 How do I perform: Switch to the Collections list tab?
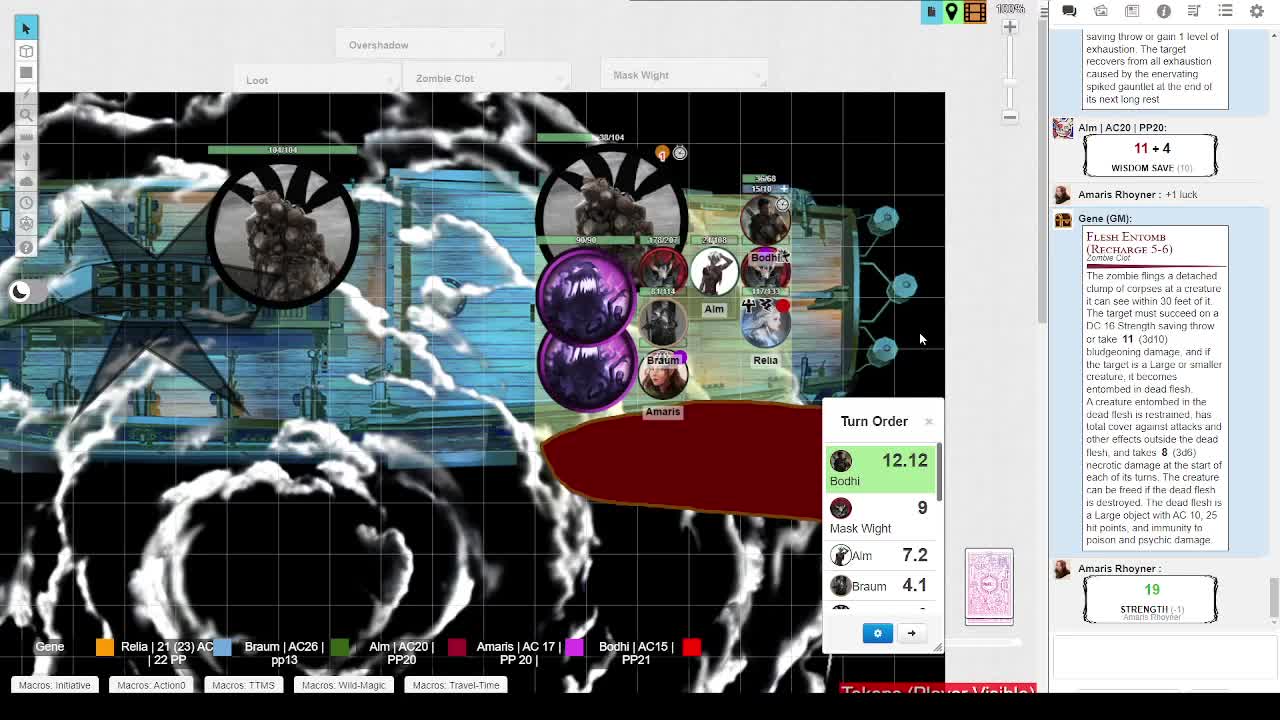(x=1225, y=11)
